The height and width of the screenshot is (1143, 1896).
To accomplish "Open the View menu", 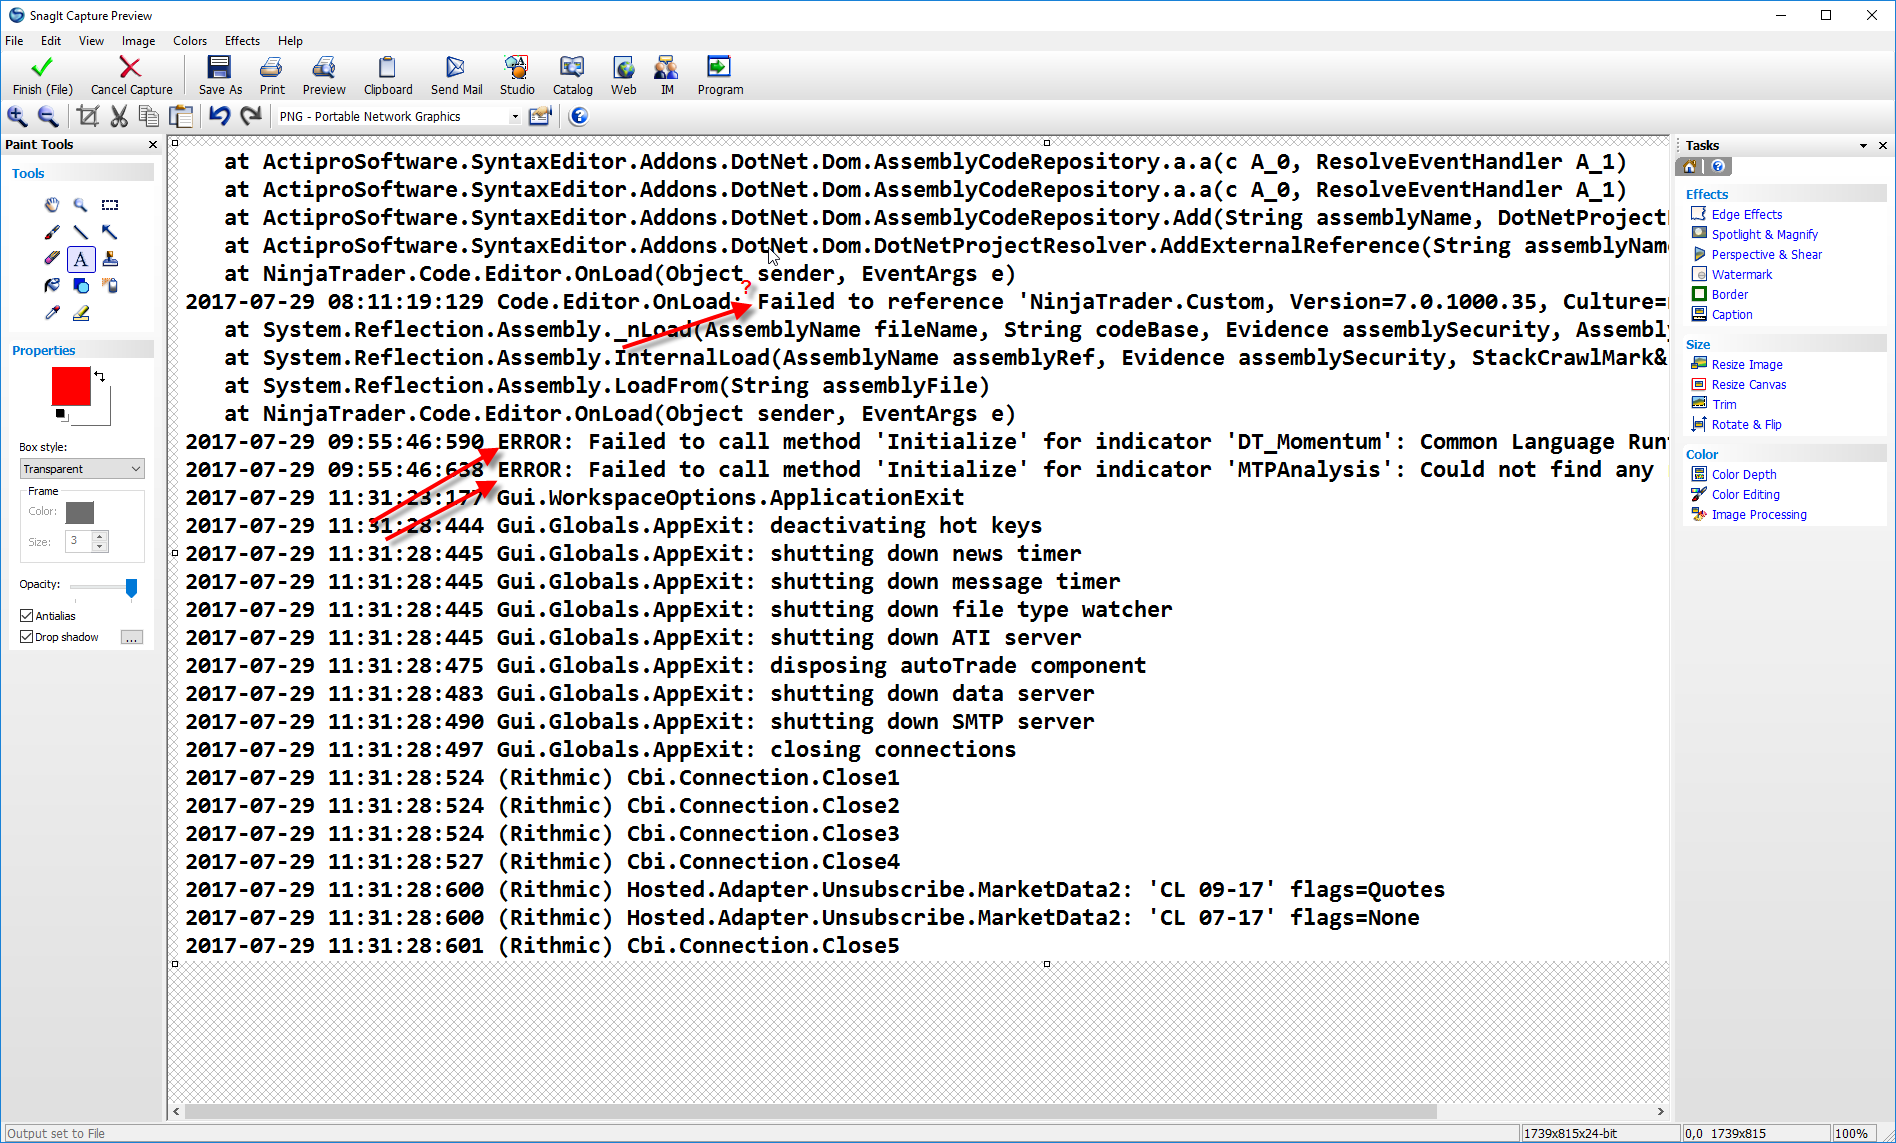I will (x=91, y=41).
